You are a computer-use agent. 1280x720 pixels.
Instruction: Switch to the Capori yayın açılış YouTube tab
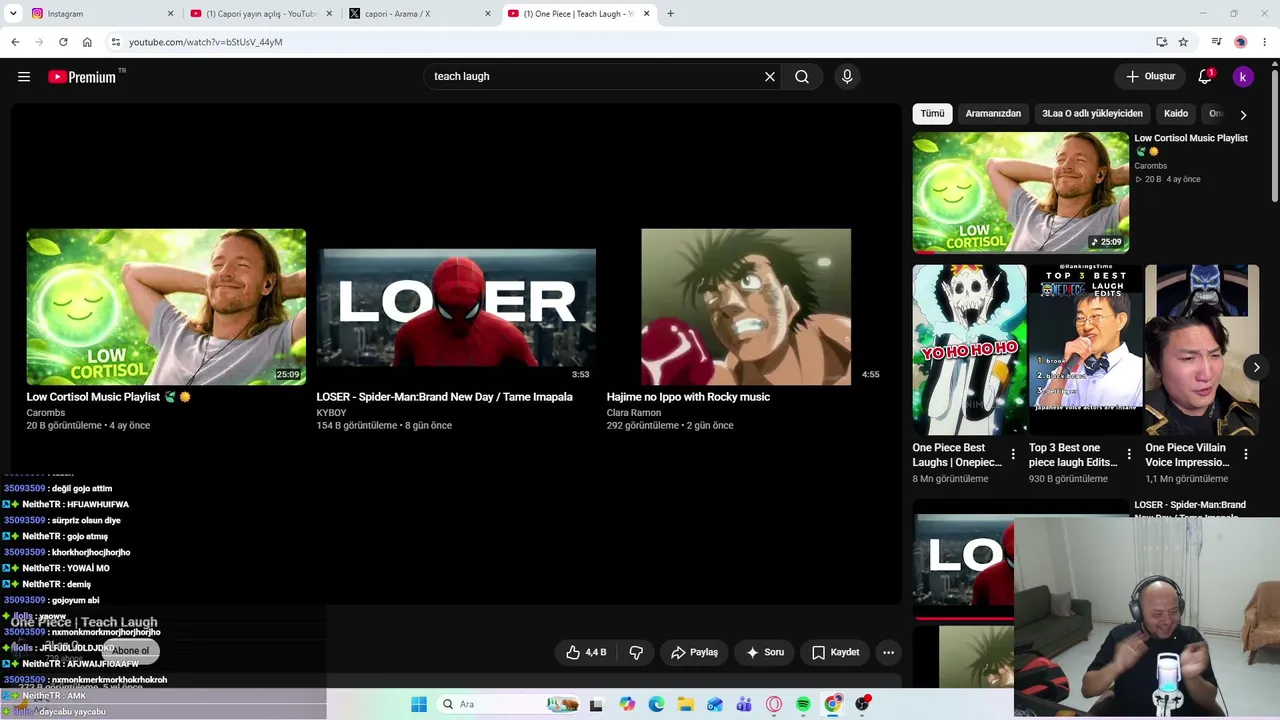pos(259,14)
